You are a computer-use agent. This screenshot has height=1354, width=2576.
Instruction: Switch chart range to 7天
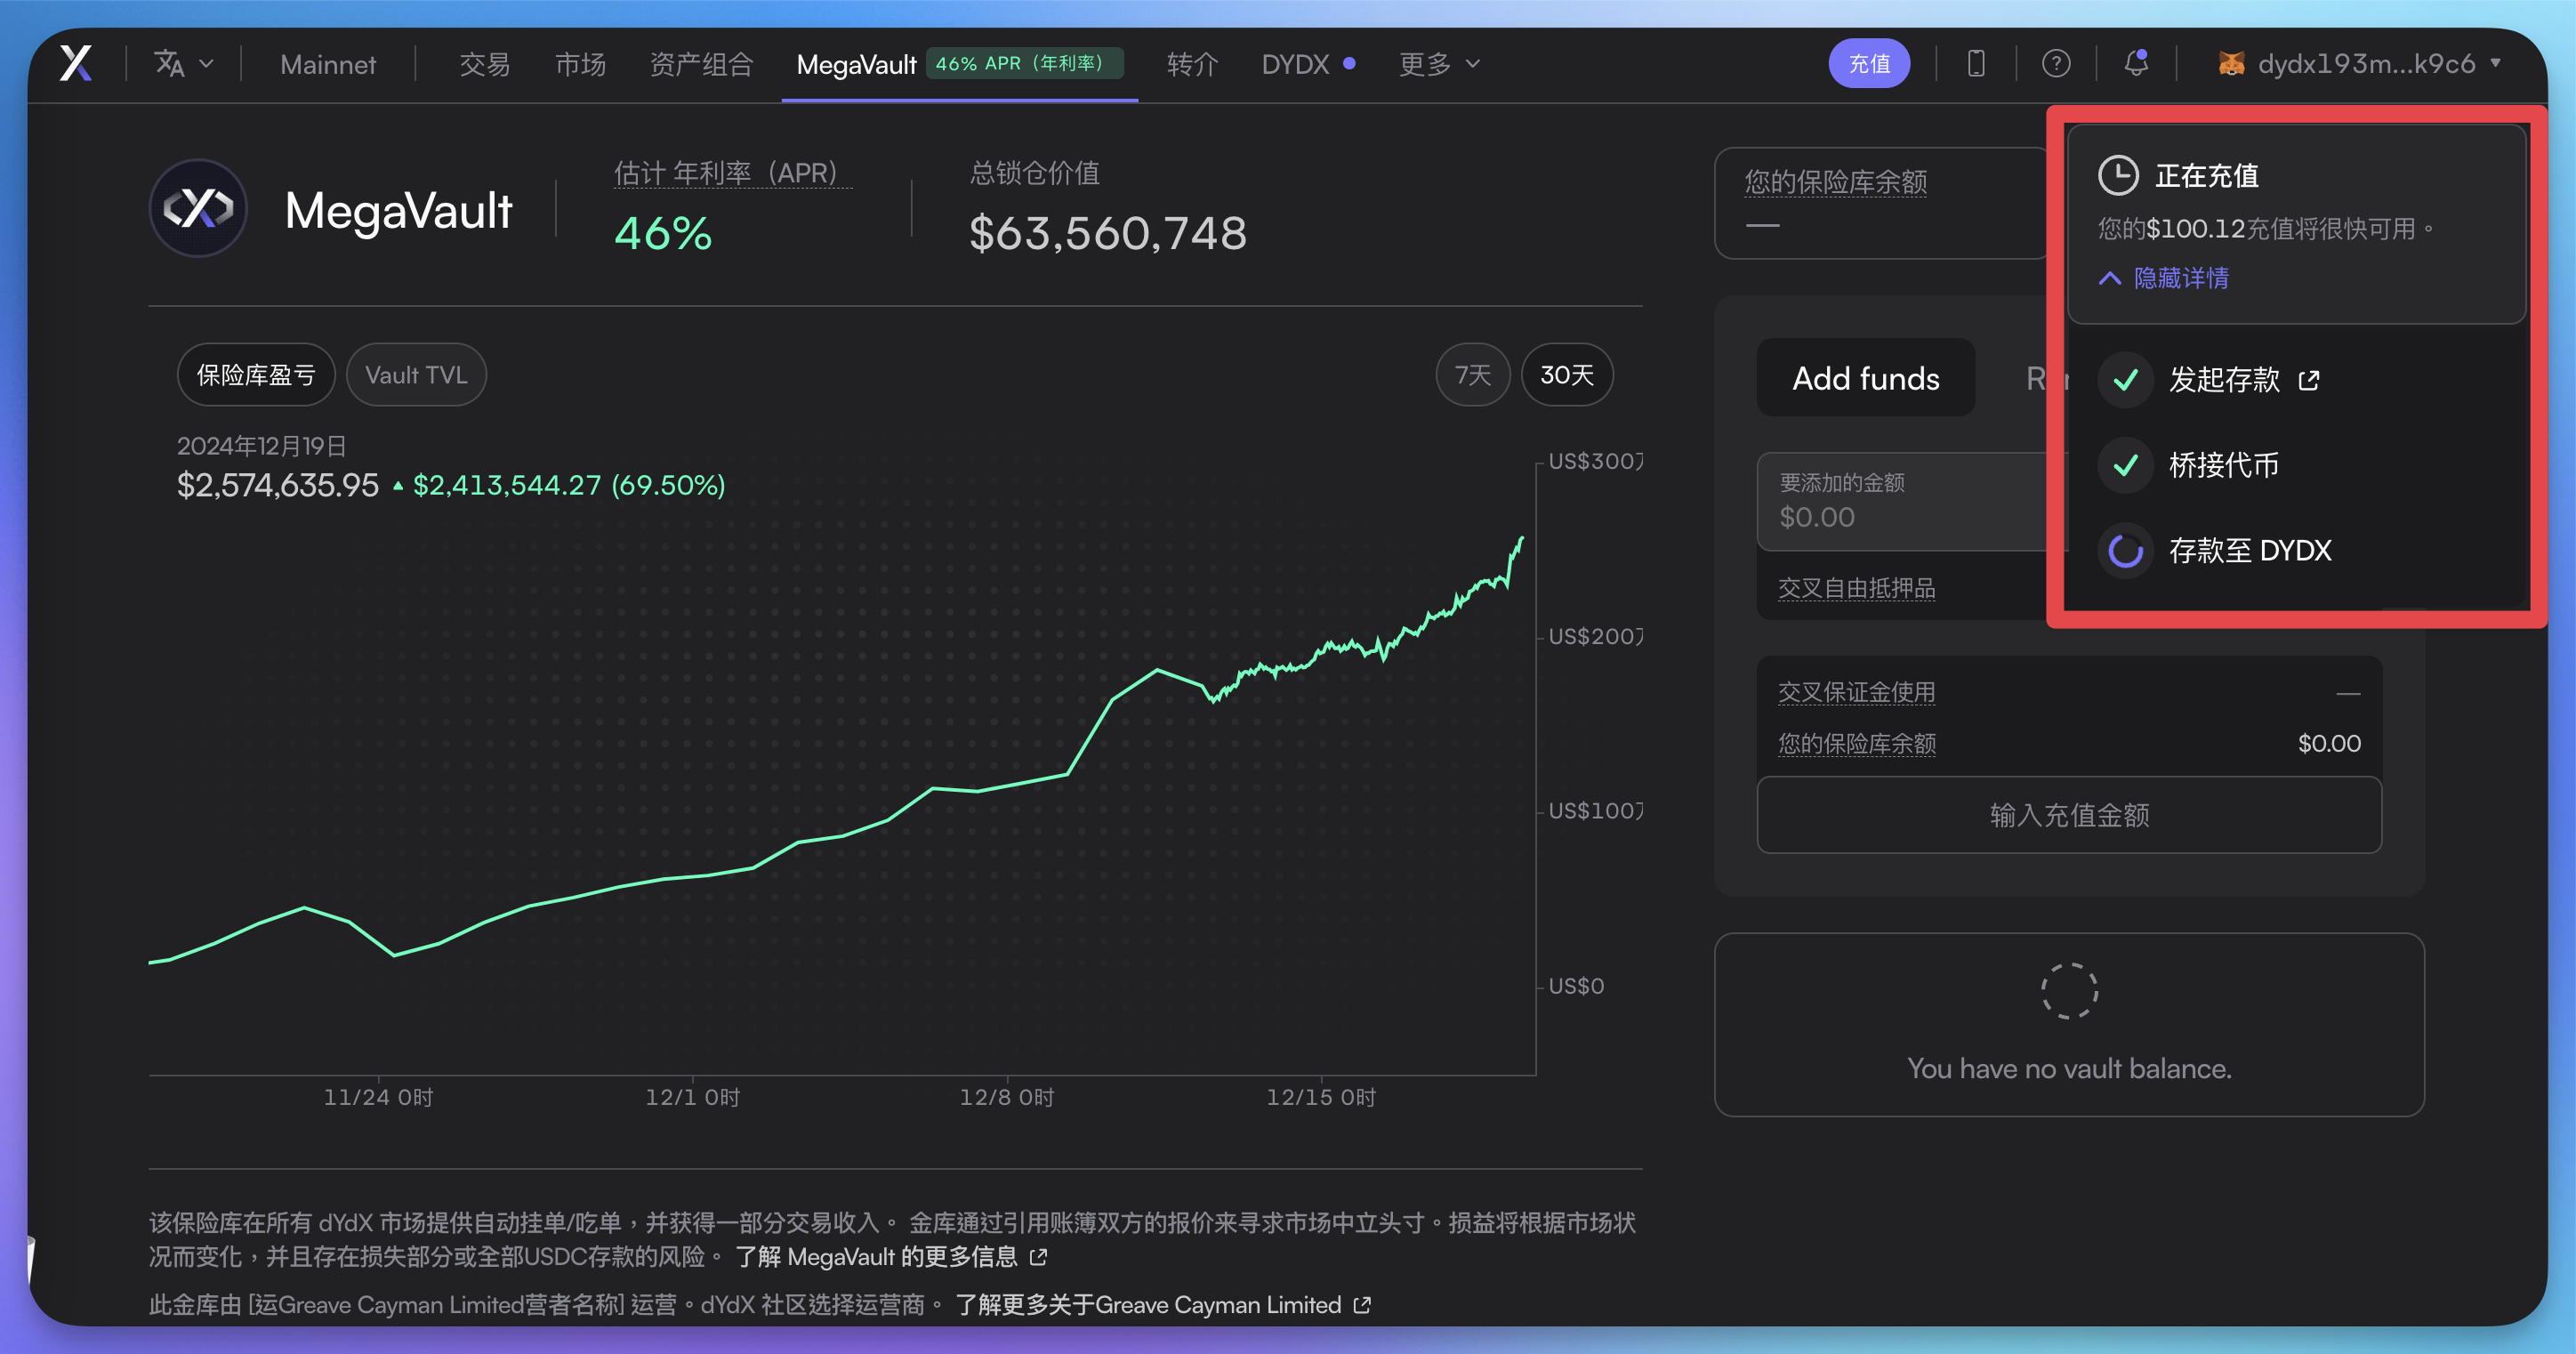(x=1472, y=375)
